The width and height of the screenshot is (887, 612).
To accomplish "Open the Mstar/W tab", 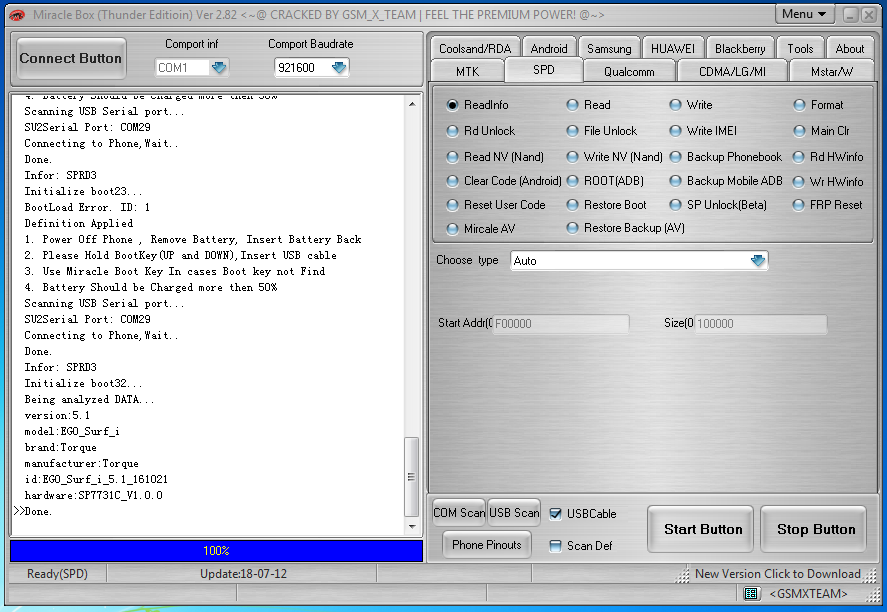I will [832, 72].
